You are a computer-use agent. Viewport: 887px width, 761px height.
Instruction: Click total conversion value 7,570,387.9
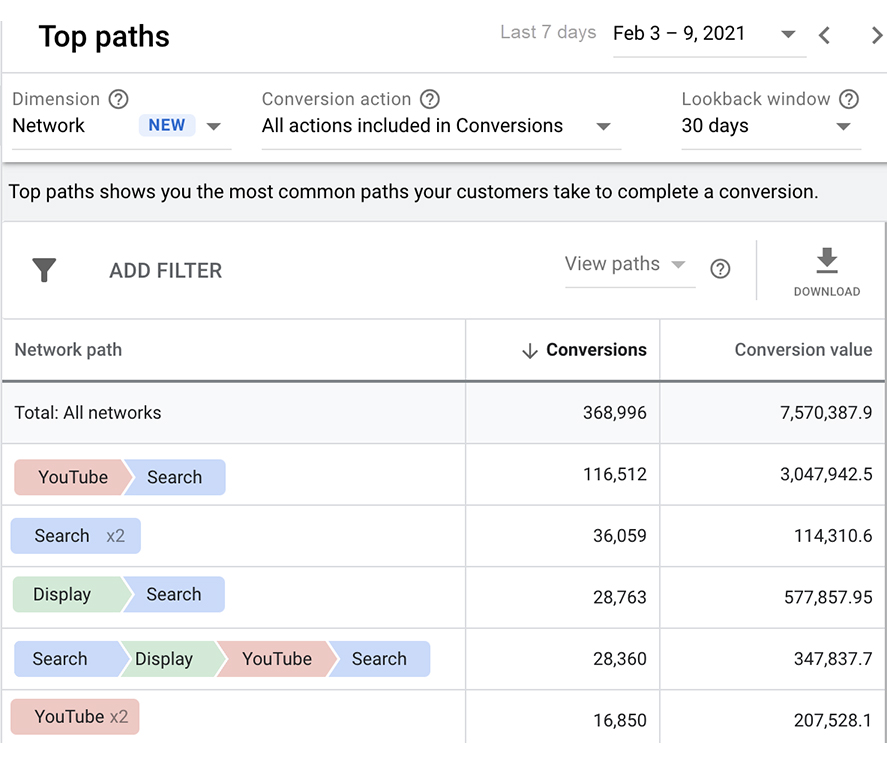(x=826, y=412)
